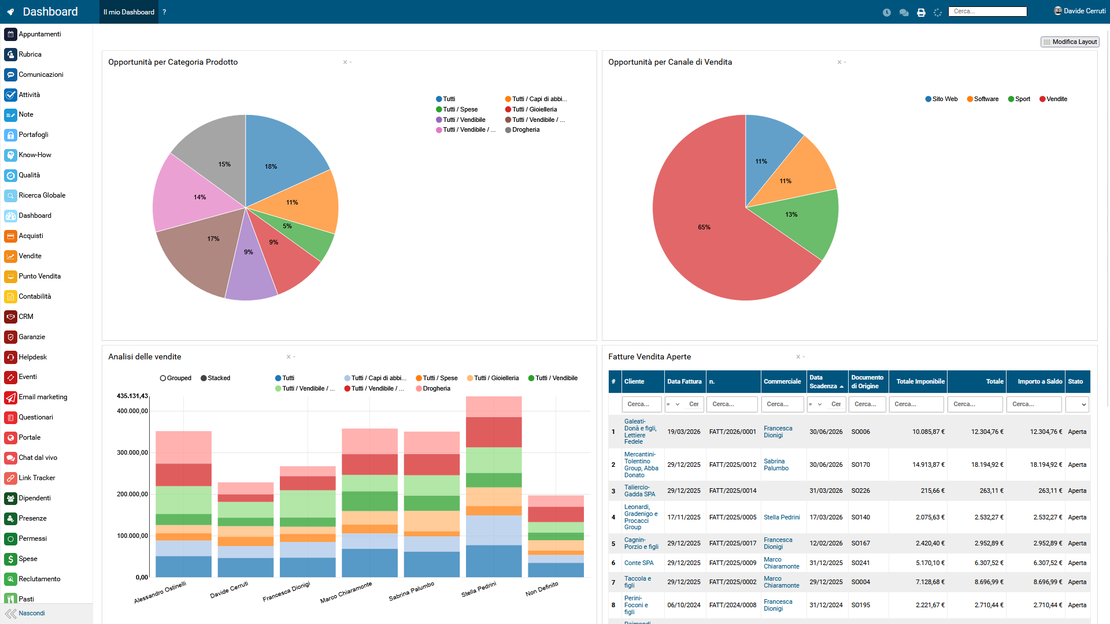Open the Qualità module

23,175
